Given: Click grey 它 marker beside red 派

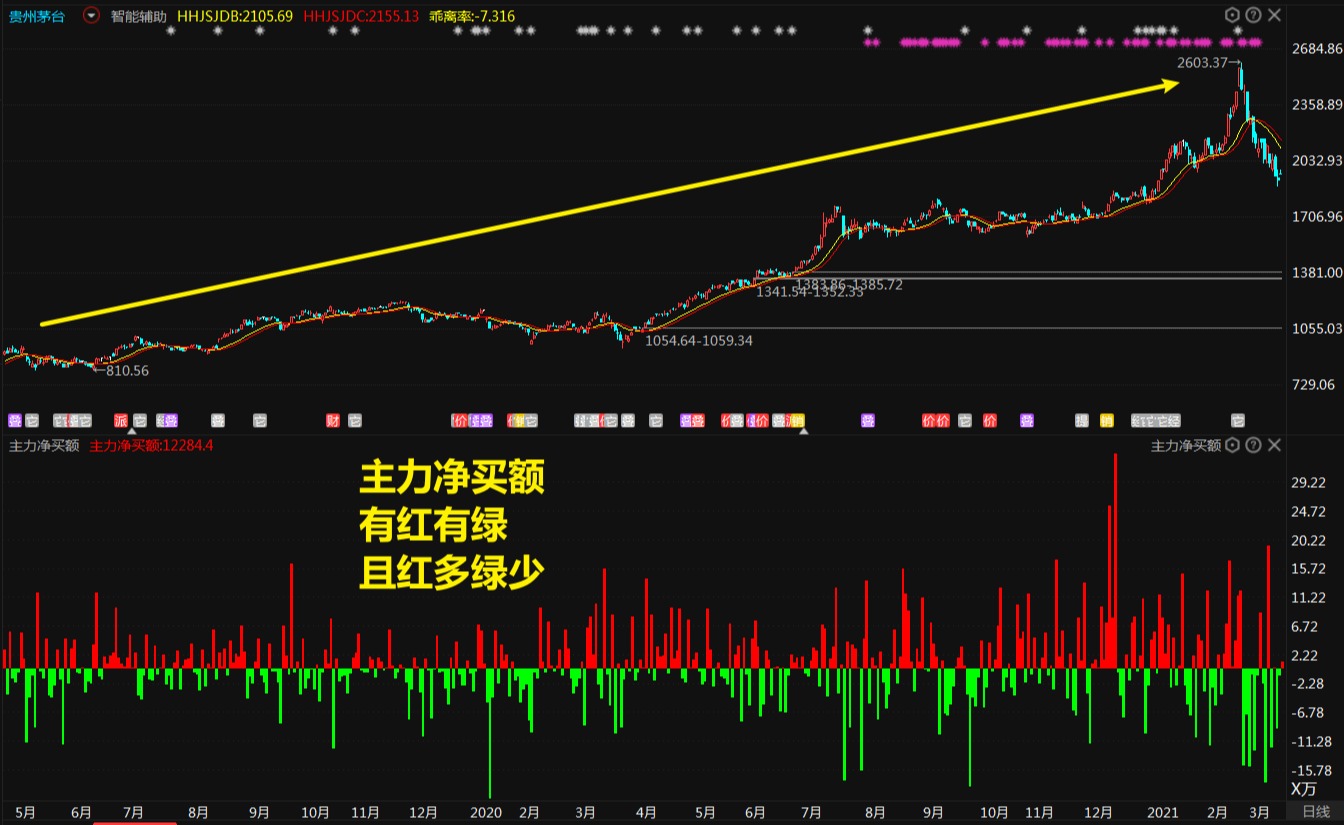Looking at the screenshot, I should 140,421.
